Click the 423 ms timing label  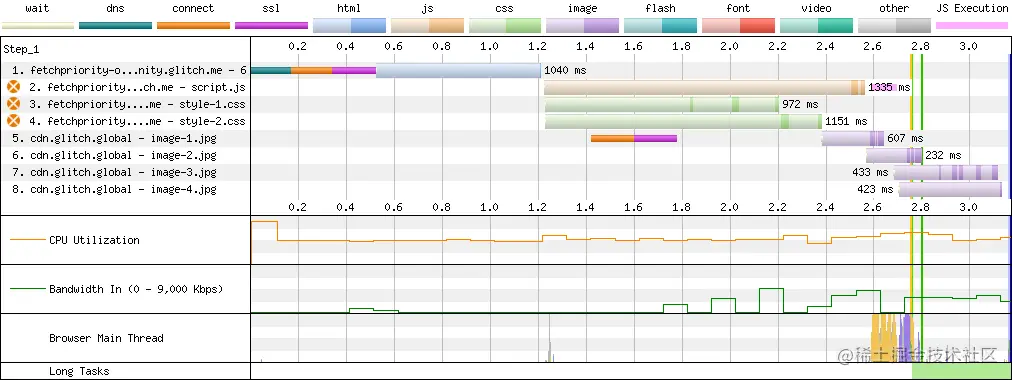point(875,189)
